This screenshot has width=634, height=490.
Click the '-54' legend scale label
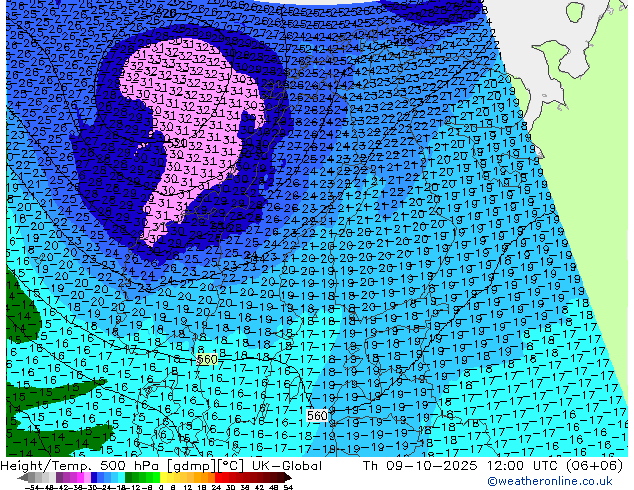click(31, 487)
